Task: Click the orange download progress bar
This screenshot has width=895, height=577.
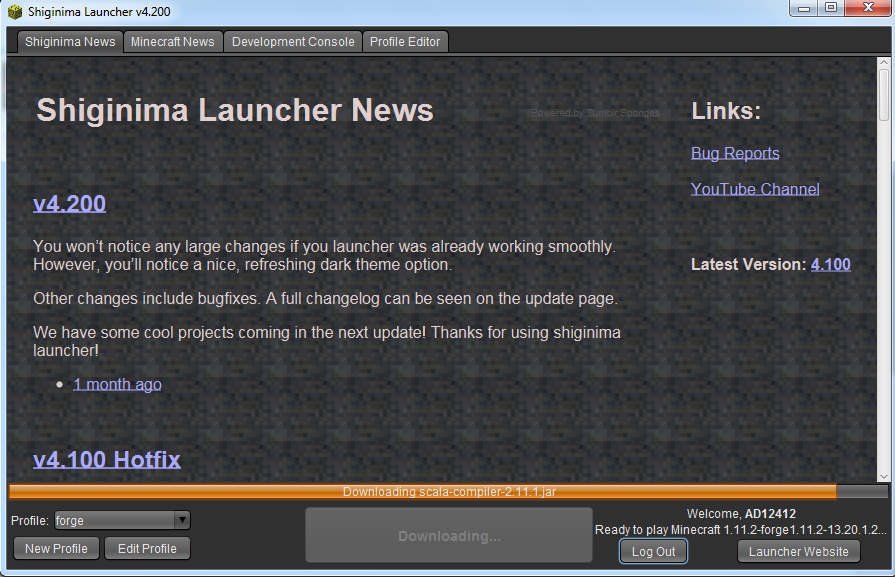Action: [448, 491]
